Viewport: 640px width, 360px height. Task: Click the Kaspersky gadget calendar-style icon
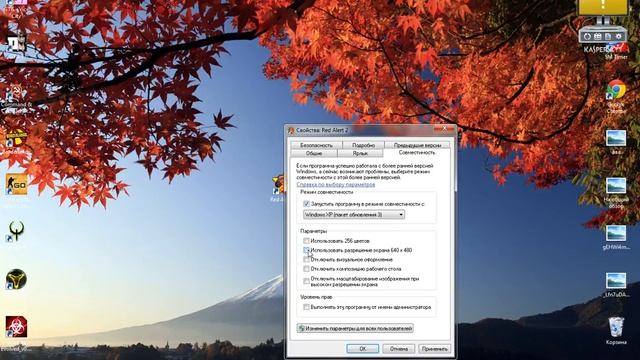[x=598, y=36]
